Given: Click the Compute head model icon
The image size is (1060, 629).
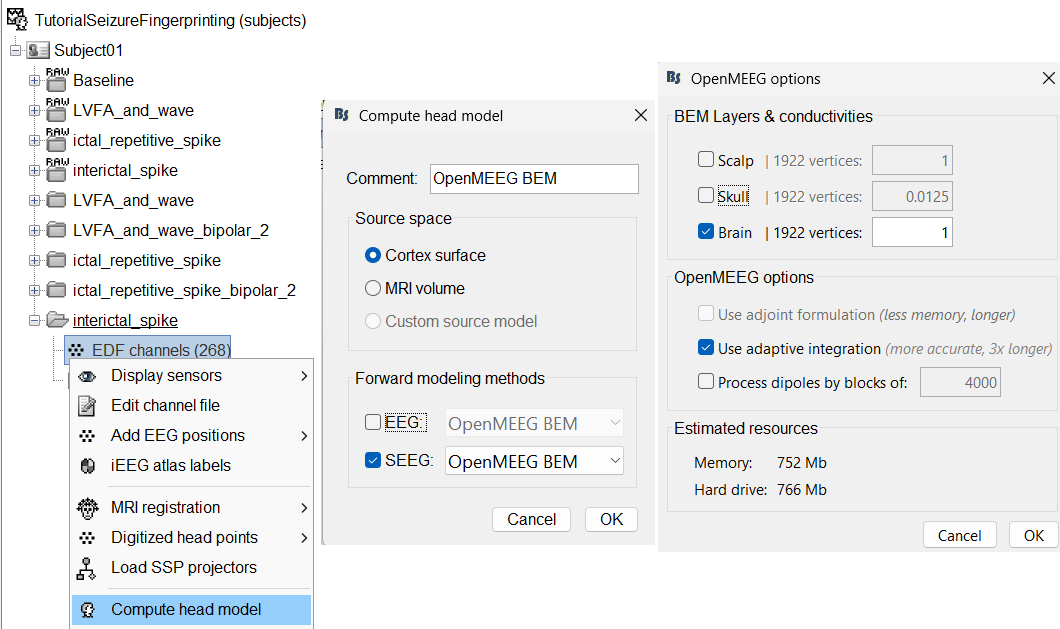Looking at the screenshot, I should 88,610.
